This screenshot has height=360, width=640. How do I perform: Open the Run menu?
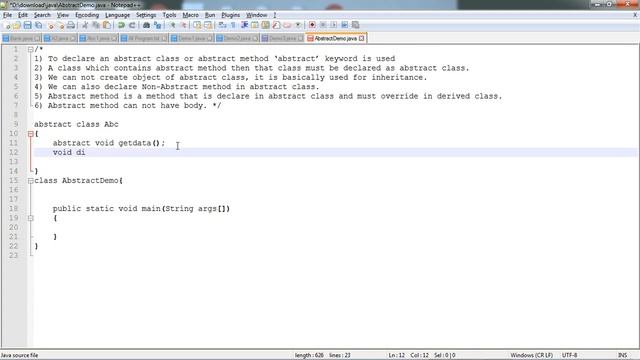pyautogui.click(x=210, y=15)
